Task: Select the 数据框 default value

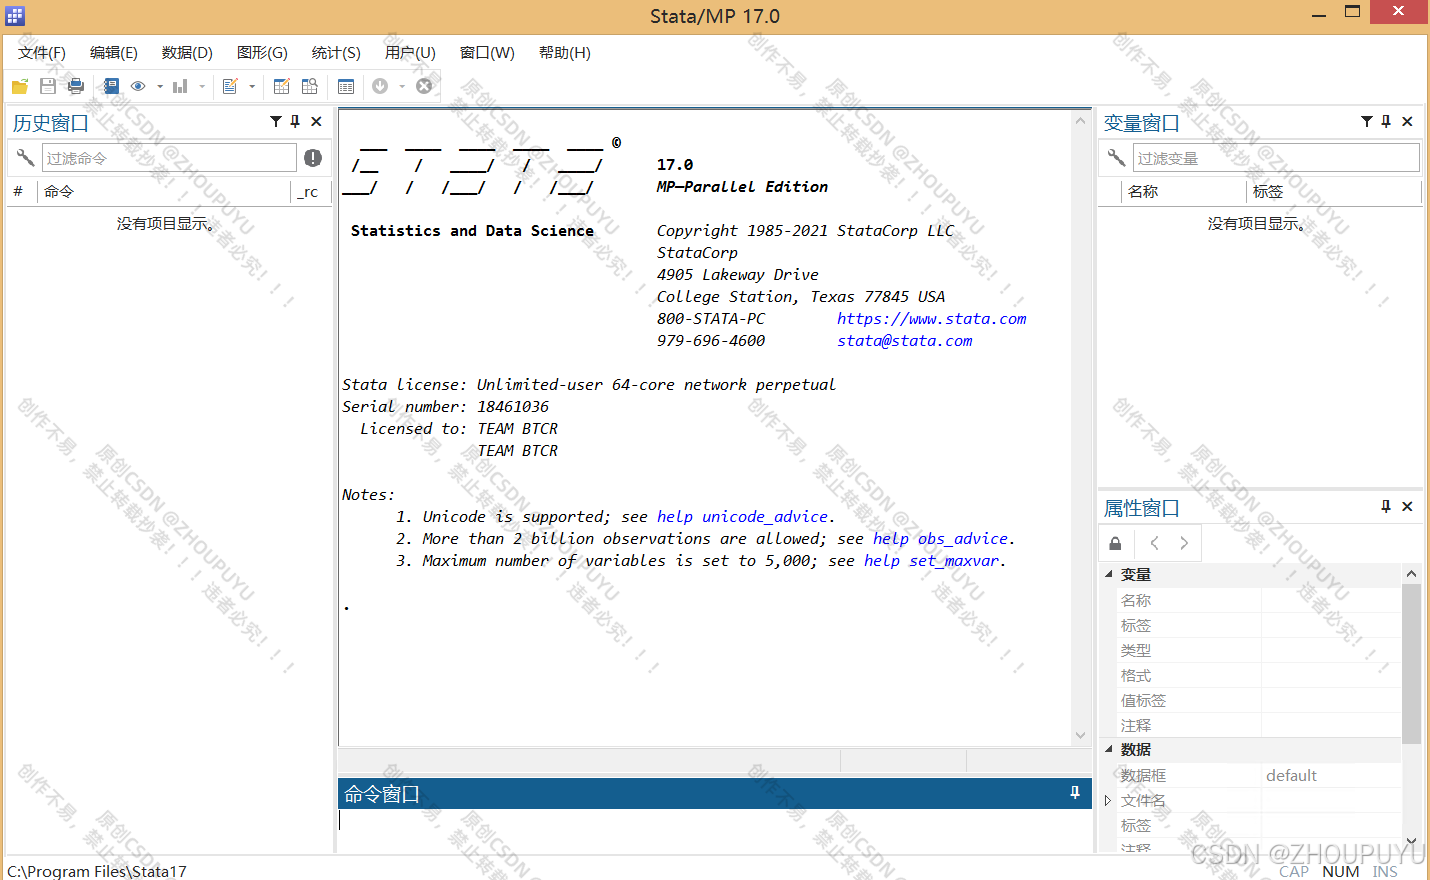Action: click(1291, 775)
